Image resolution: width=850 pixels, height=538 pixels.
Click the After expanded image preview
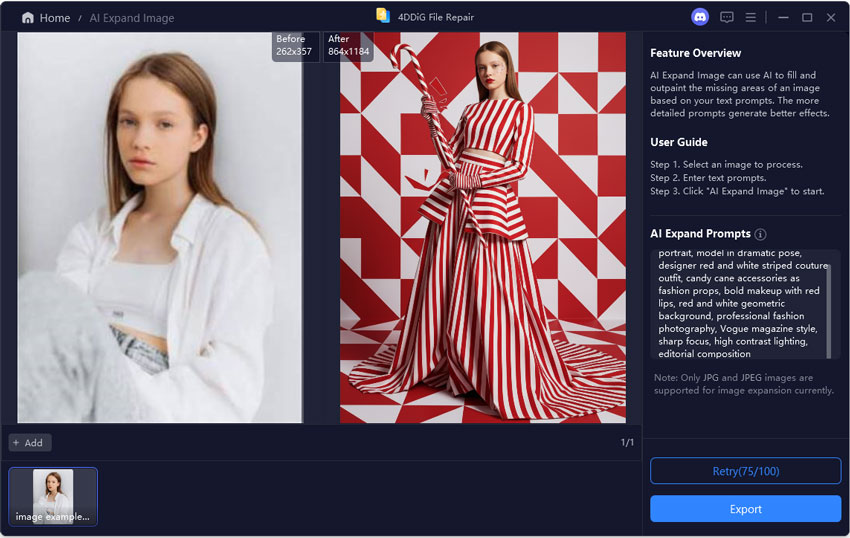pos(482,227)
